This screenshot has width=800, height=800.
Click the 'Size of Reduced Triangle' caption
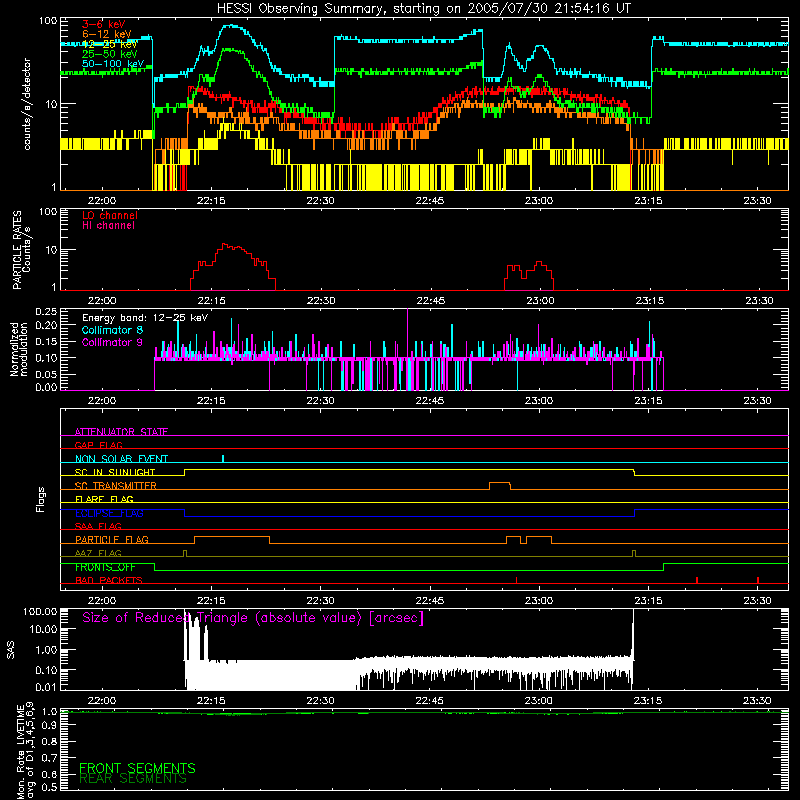point(253,618)
